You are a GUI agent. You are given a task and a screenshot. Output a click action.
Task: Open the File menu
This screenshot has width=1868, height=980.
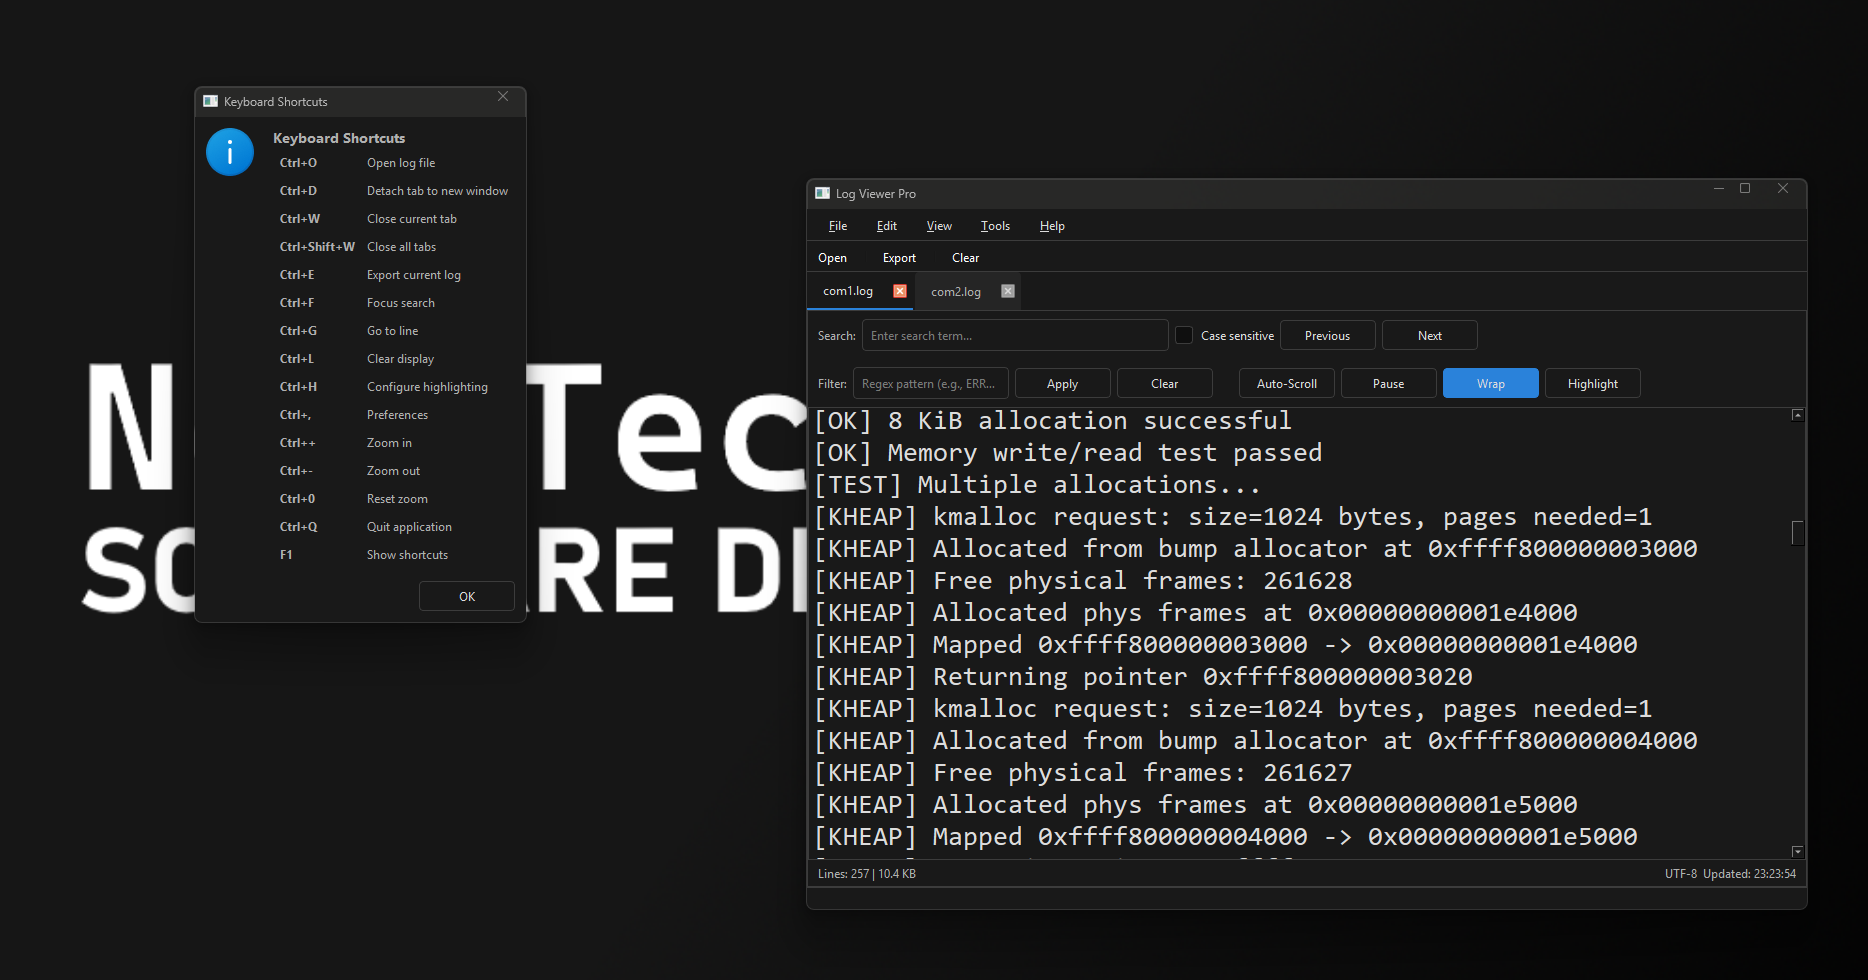coord(838,226)
